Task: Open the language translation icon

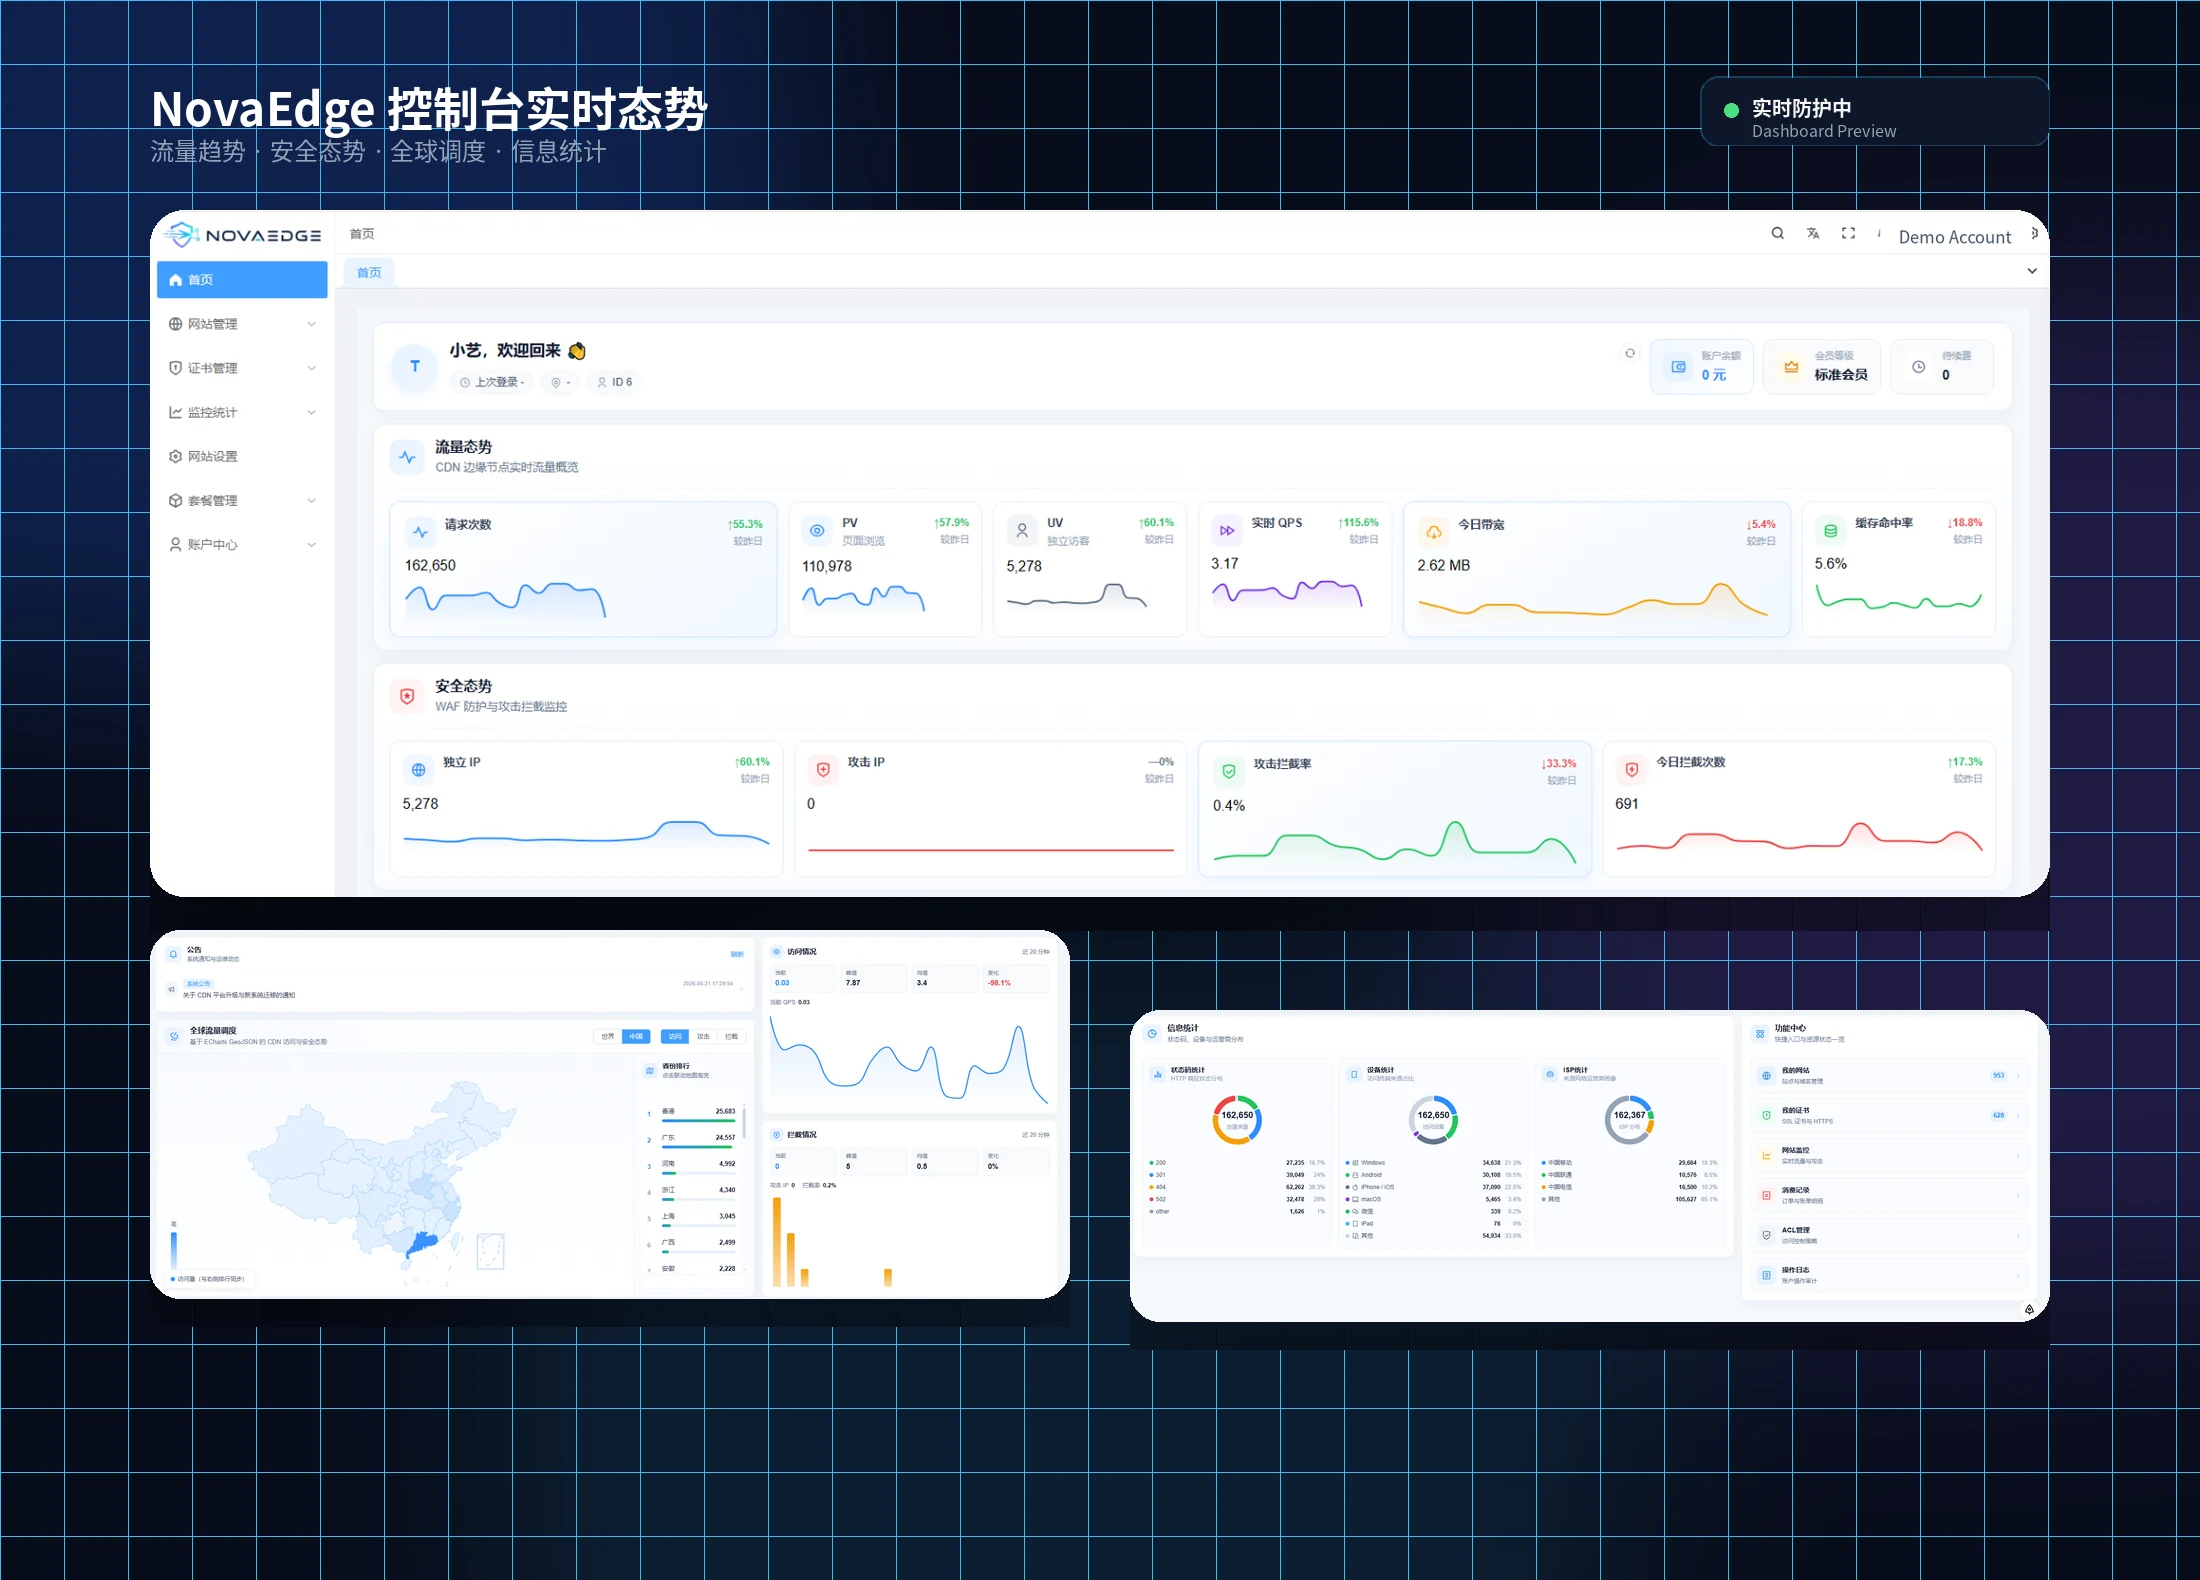Action: (x=1813, y=233)
